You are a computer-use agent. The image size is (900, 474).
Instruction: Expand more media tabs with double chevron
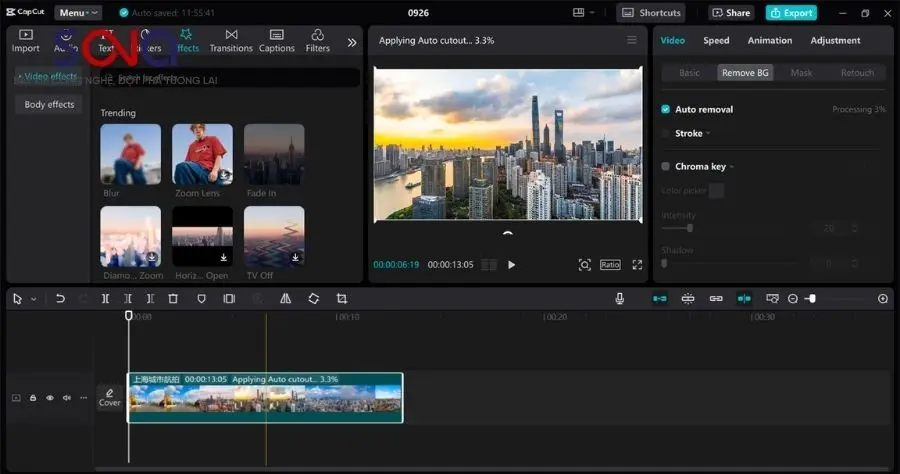[x=351, y=42]
